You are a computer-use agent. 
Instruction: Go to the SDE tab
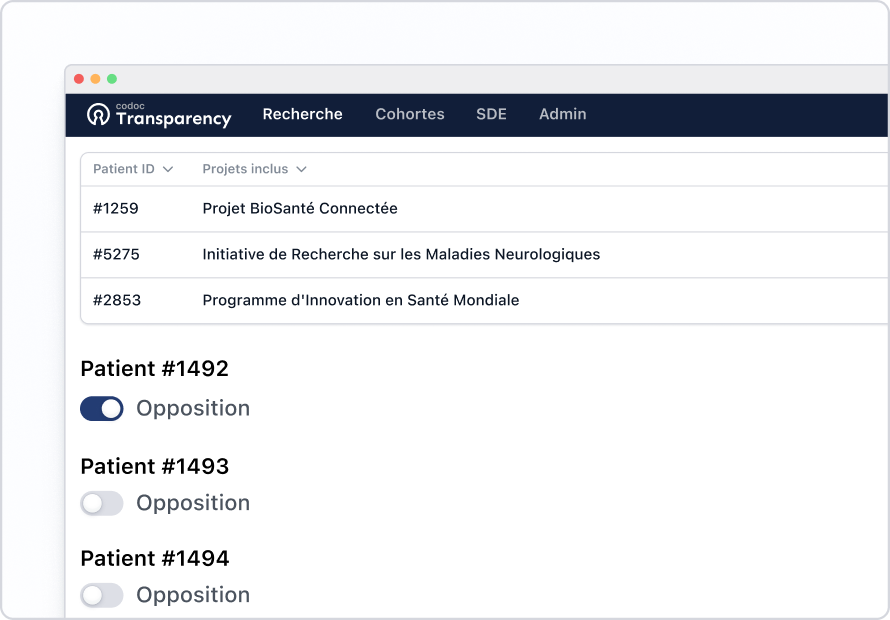(491, 114)
